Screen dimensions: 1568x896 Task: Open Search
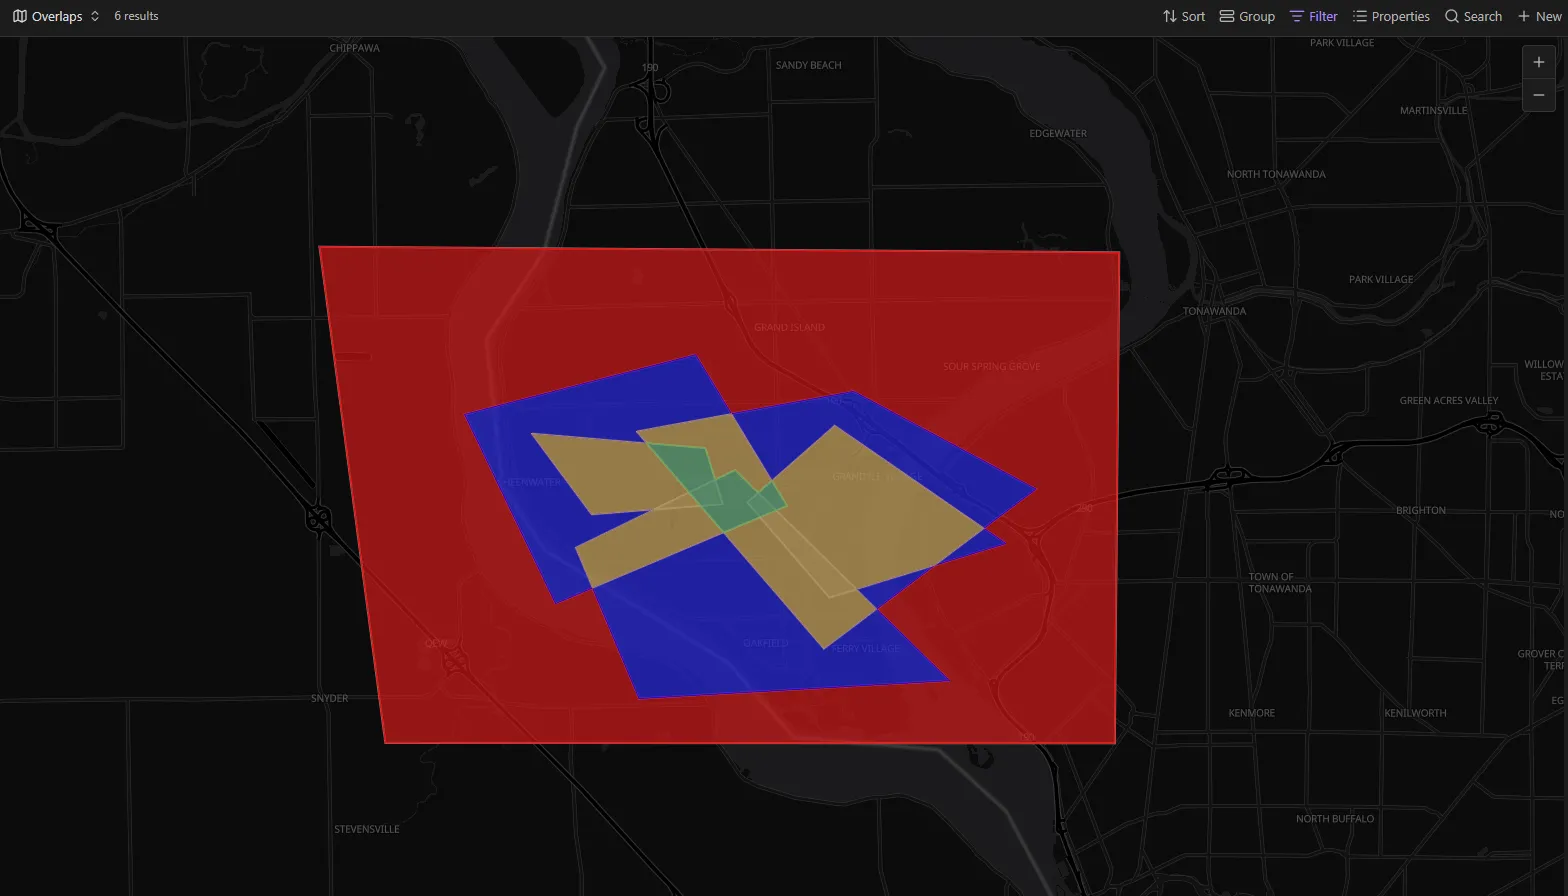click(1473, 16)
